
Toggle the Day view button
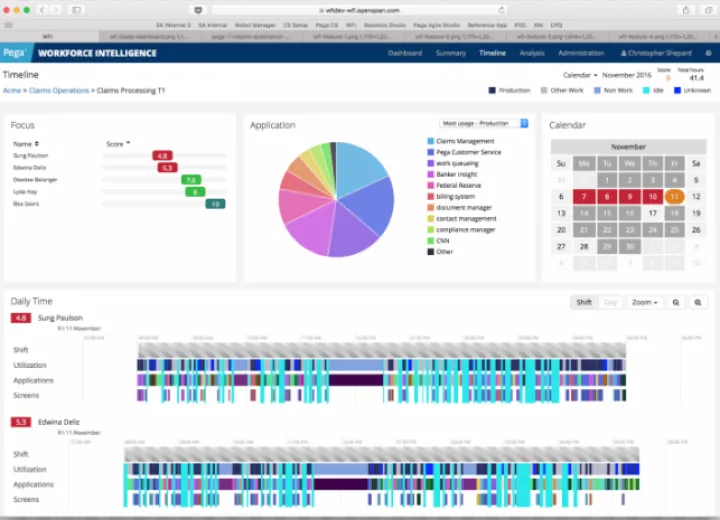610,302
